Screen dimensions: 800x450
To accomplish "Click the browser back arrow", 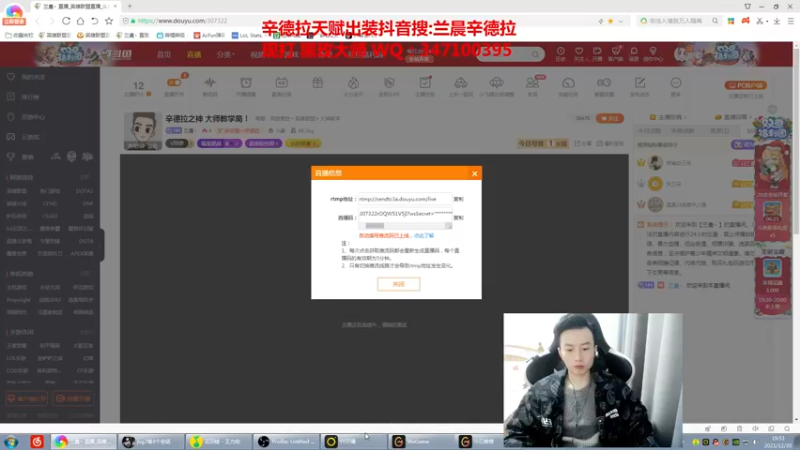I will click(x=37, y=21).
